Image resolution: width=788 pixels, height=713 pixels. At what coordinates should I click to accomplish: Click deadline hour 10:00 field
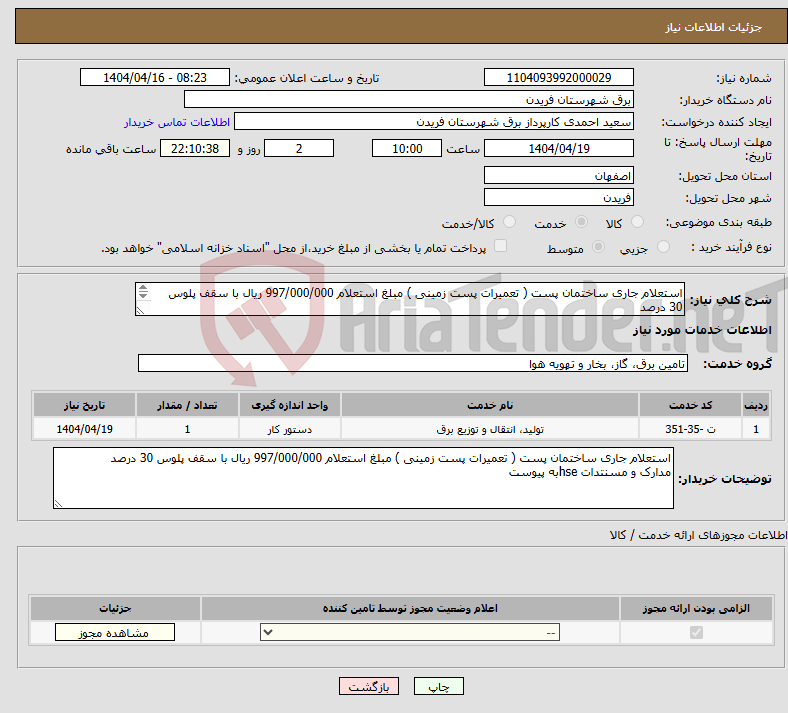pyautogui.click(x=407, y=148)
